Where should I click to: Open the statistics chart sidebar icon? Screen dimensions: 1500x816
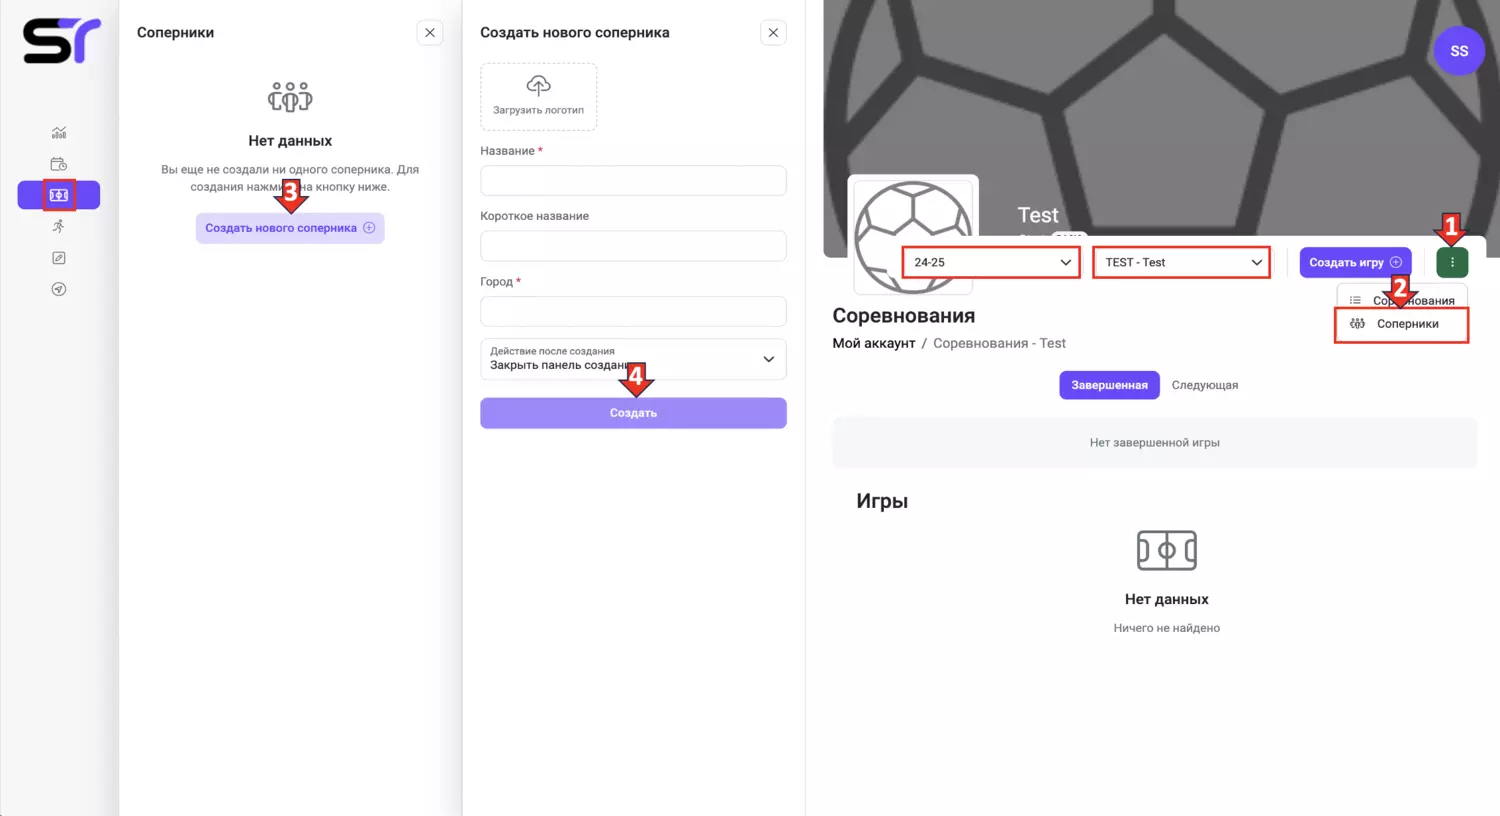[59, 133]
